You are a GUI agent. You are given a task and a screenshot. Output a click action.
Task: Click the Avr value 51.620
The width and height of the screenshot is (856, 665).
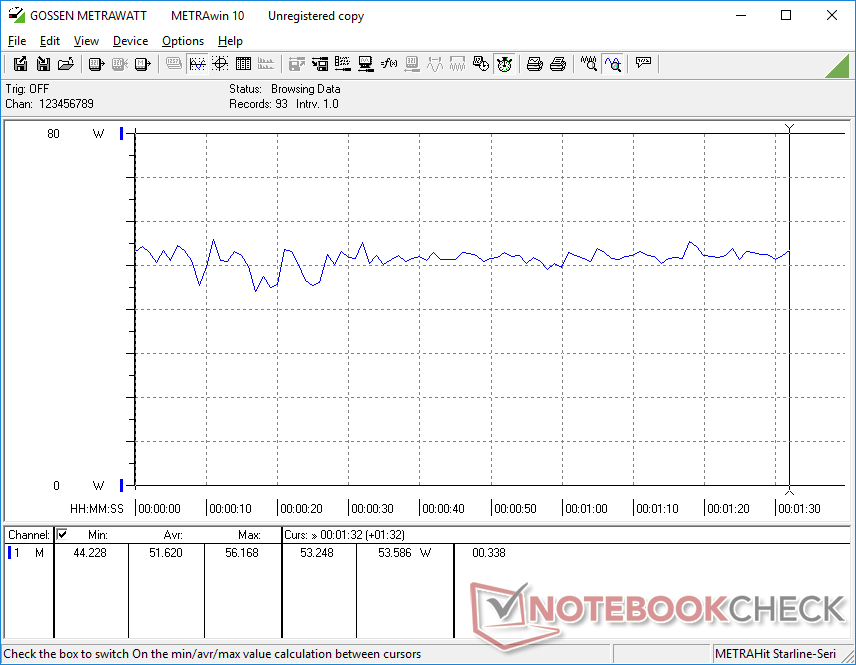coord(166,553)
